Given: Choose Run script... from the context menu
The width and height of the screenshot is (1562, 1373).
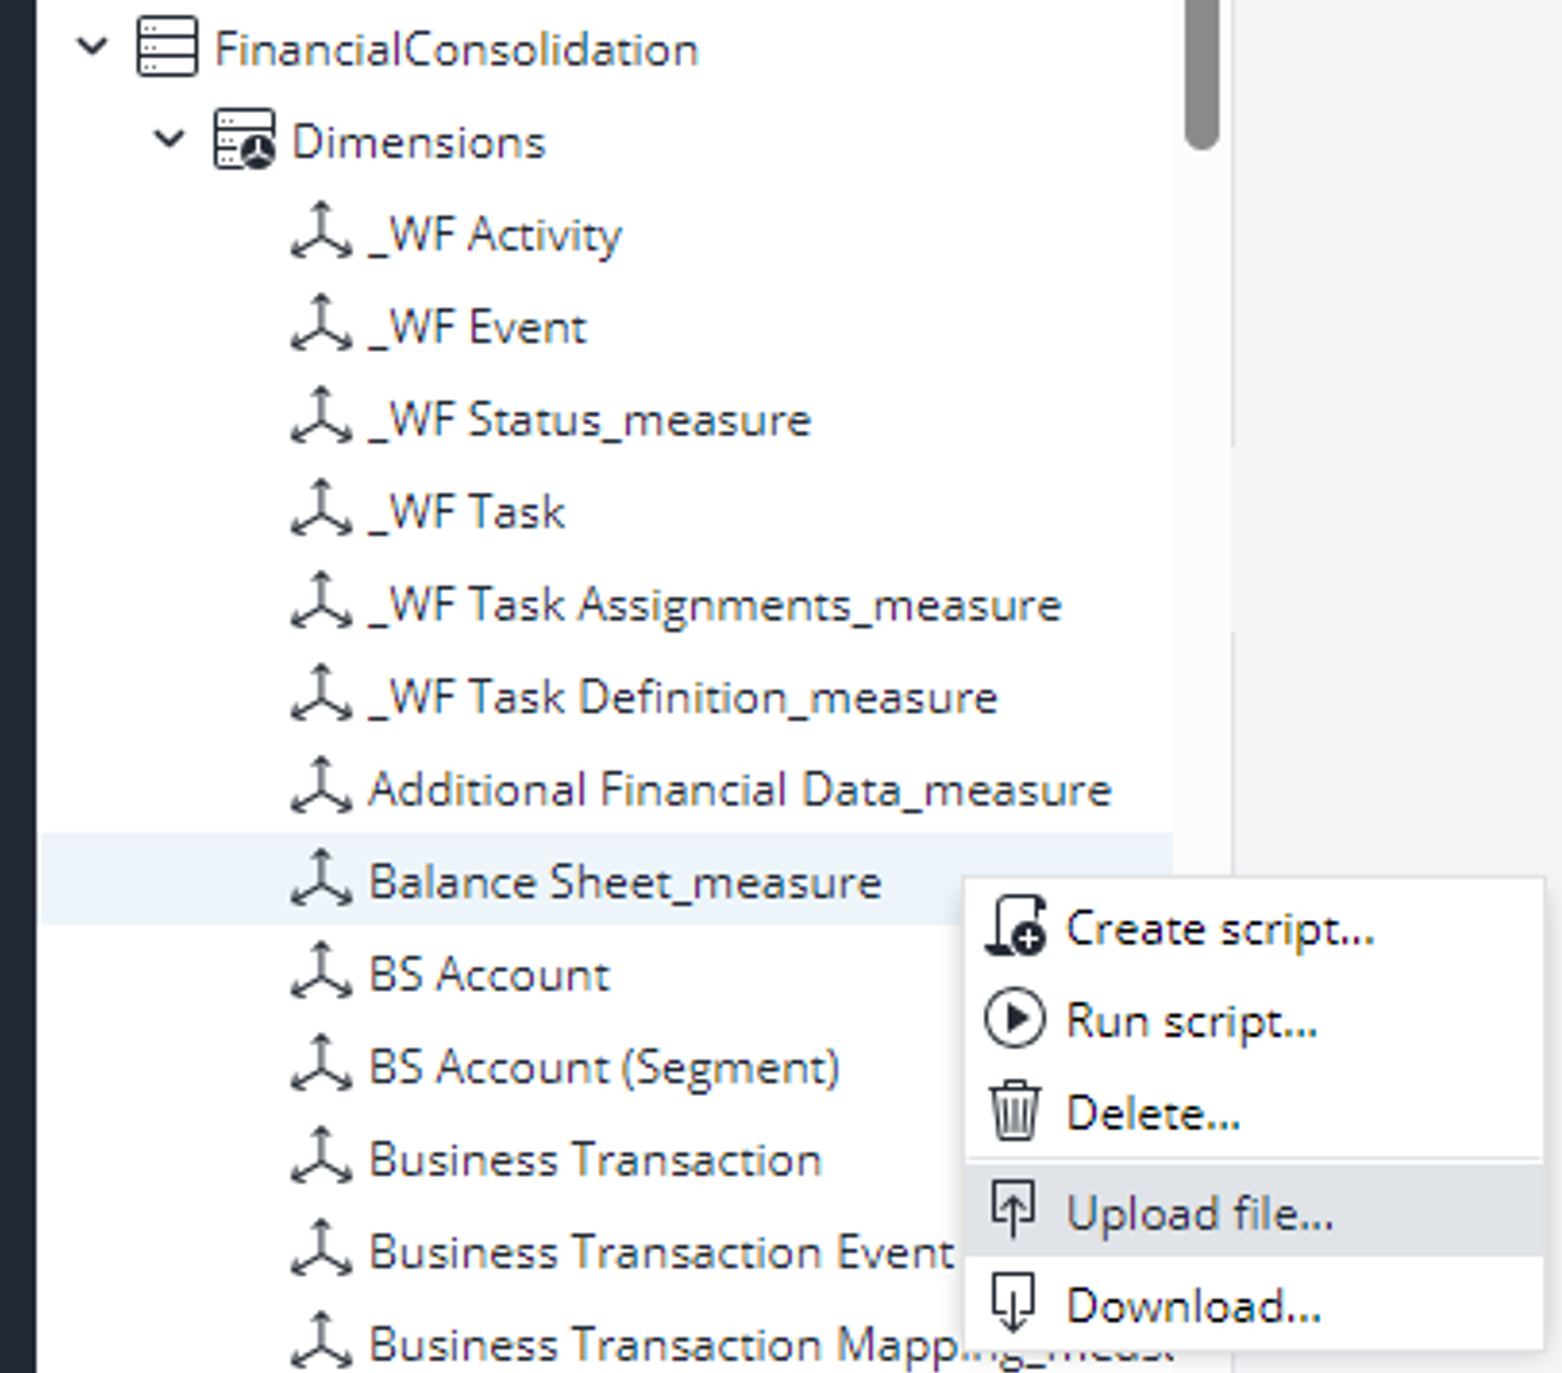Looking at the screenshot, I should pos(1254,1019).
